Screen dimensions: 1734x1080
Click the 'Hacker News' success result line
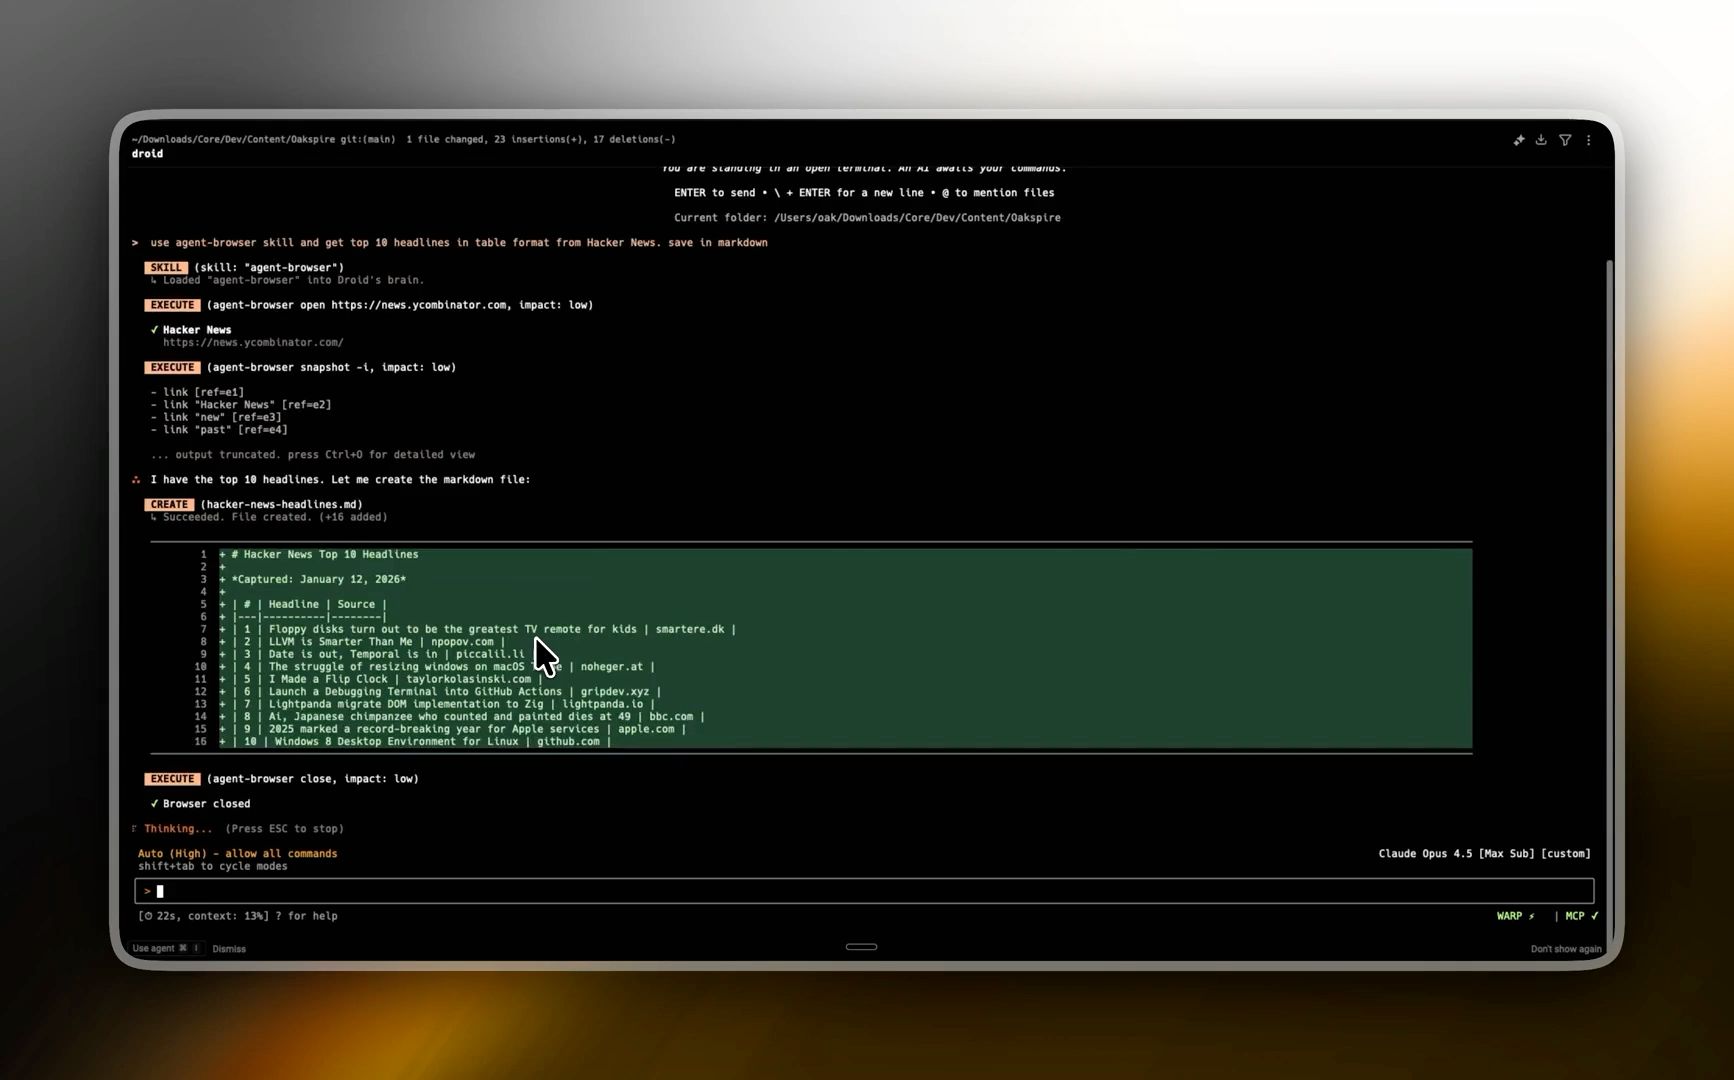pyautogui.click(x=191, y=329)
